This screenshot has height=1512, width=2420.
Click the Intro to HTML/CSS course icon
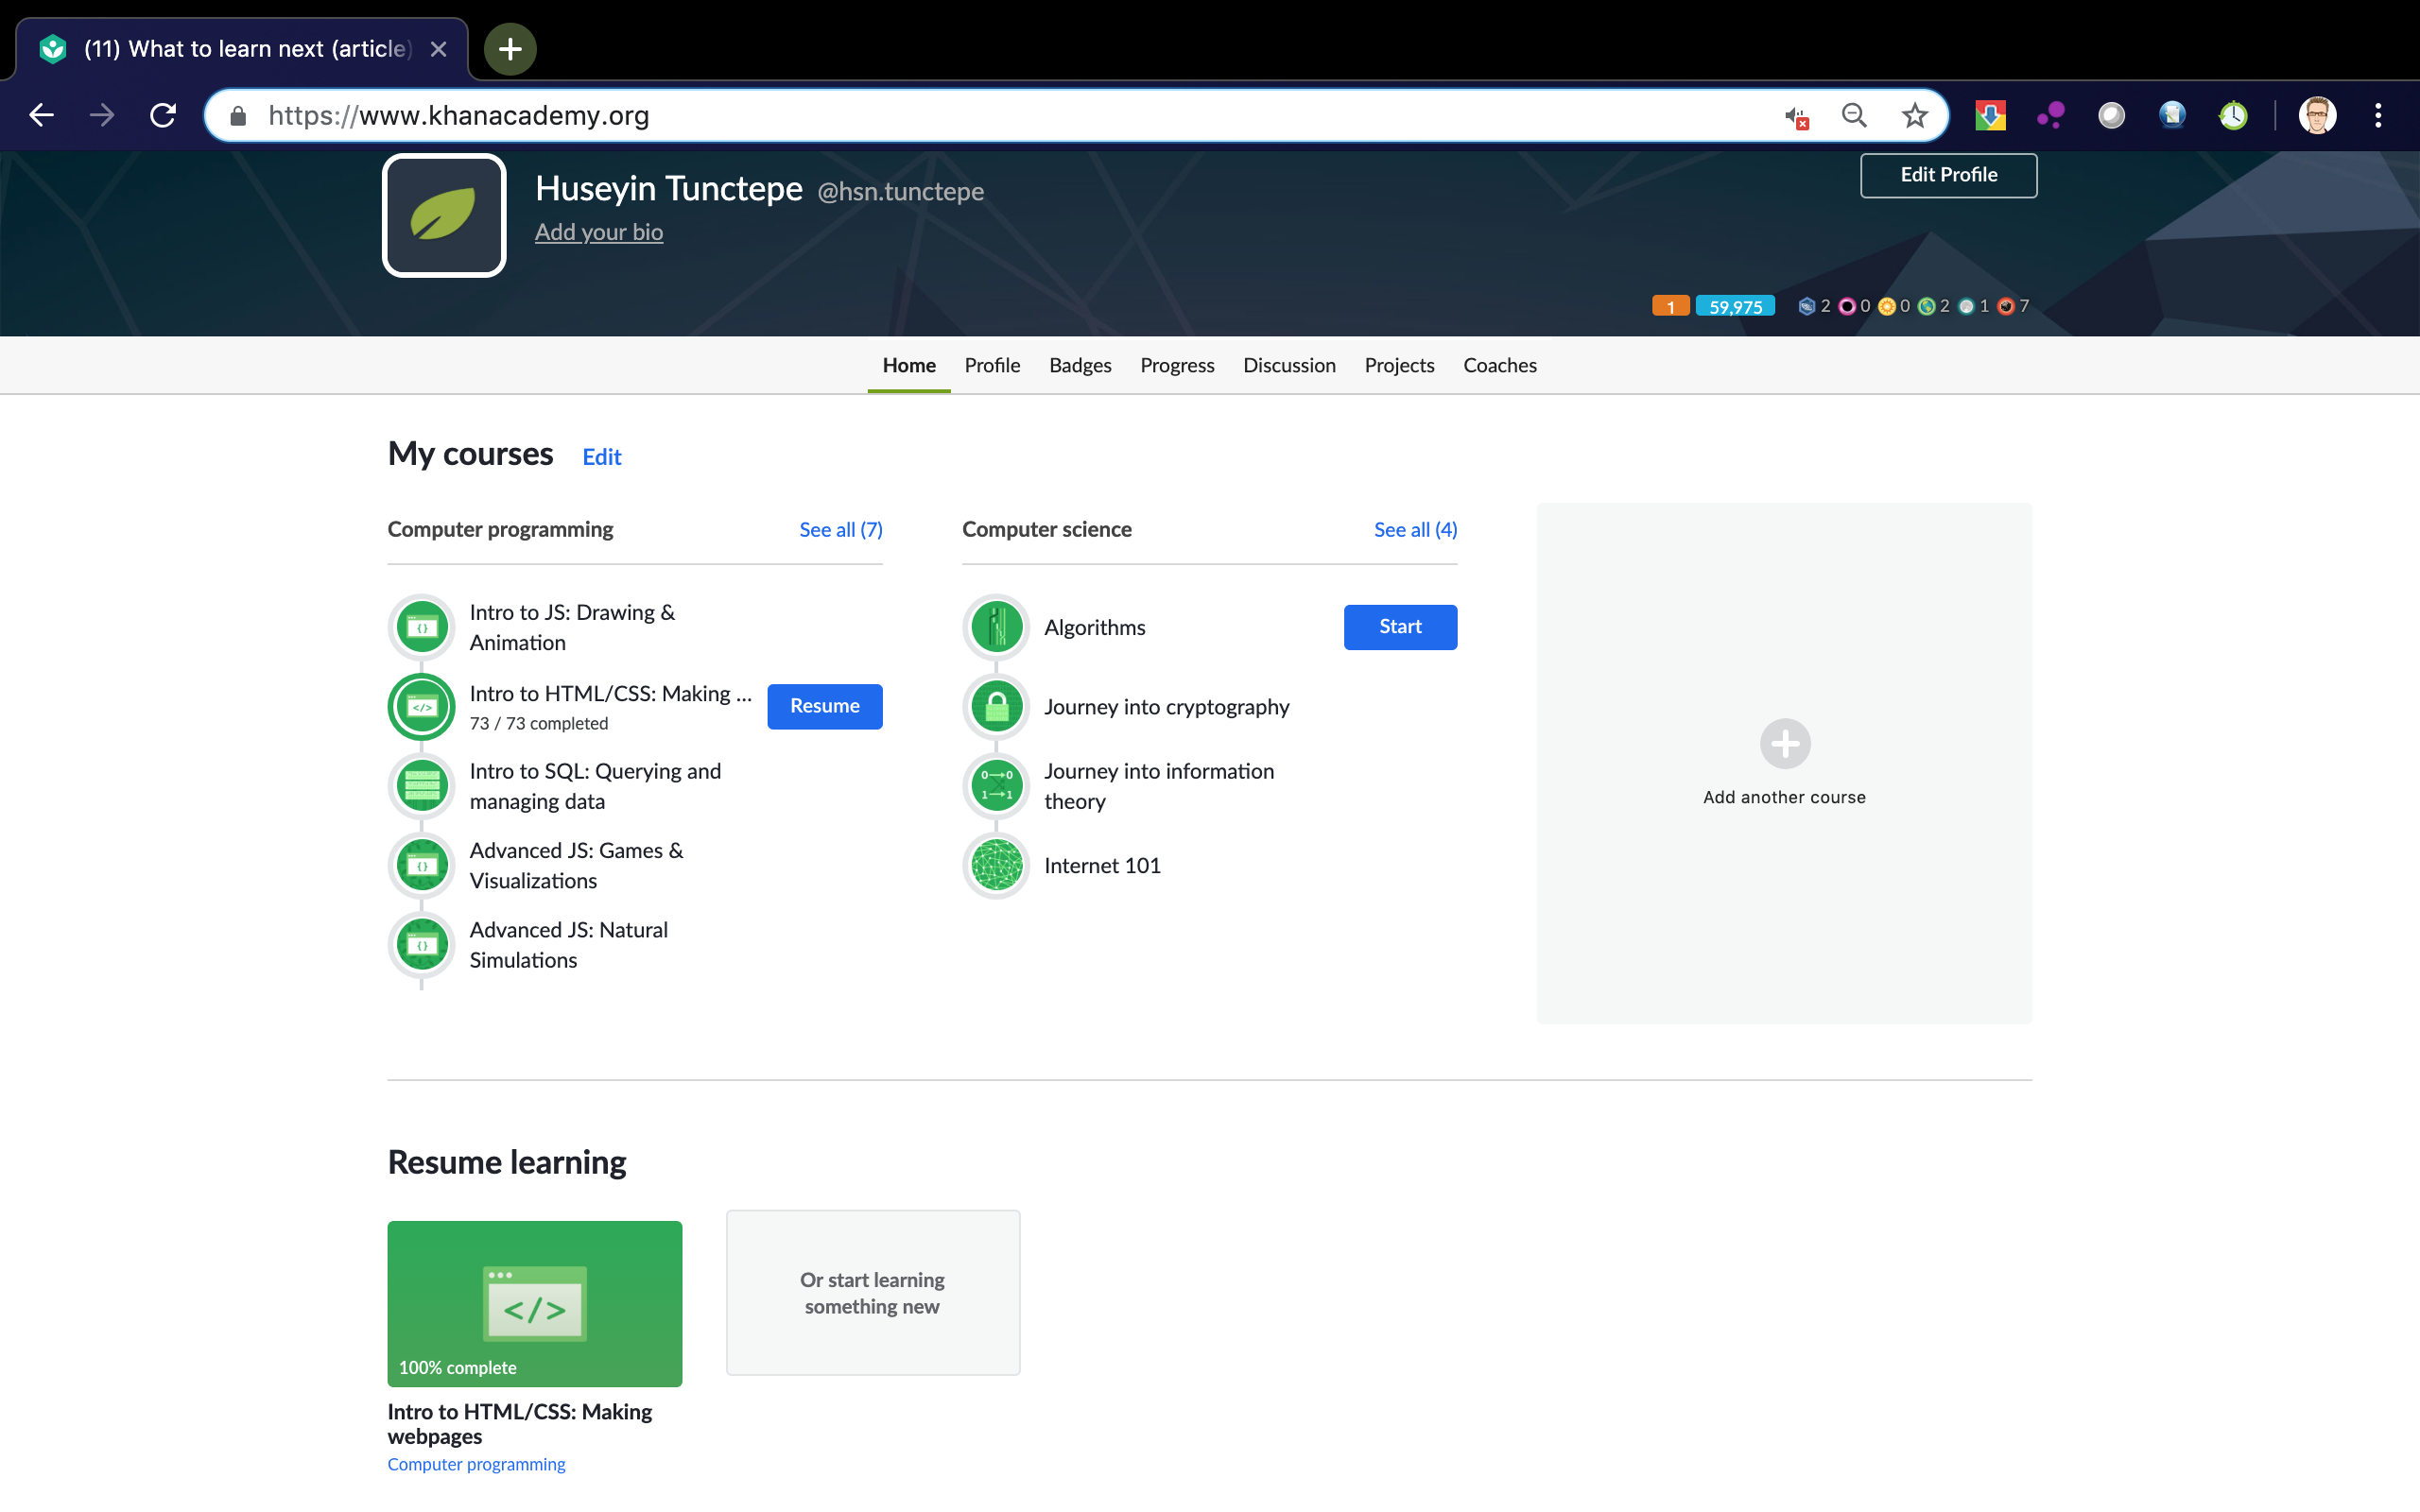[422, 707]
